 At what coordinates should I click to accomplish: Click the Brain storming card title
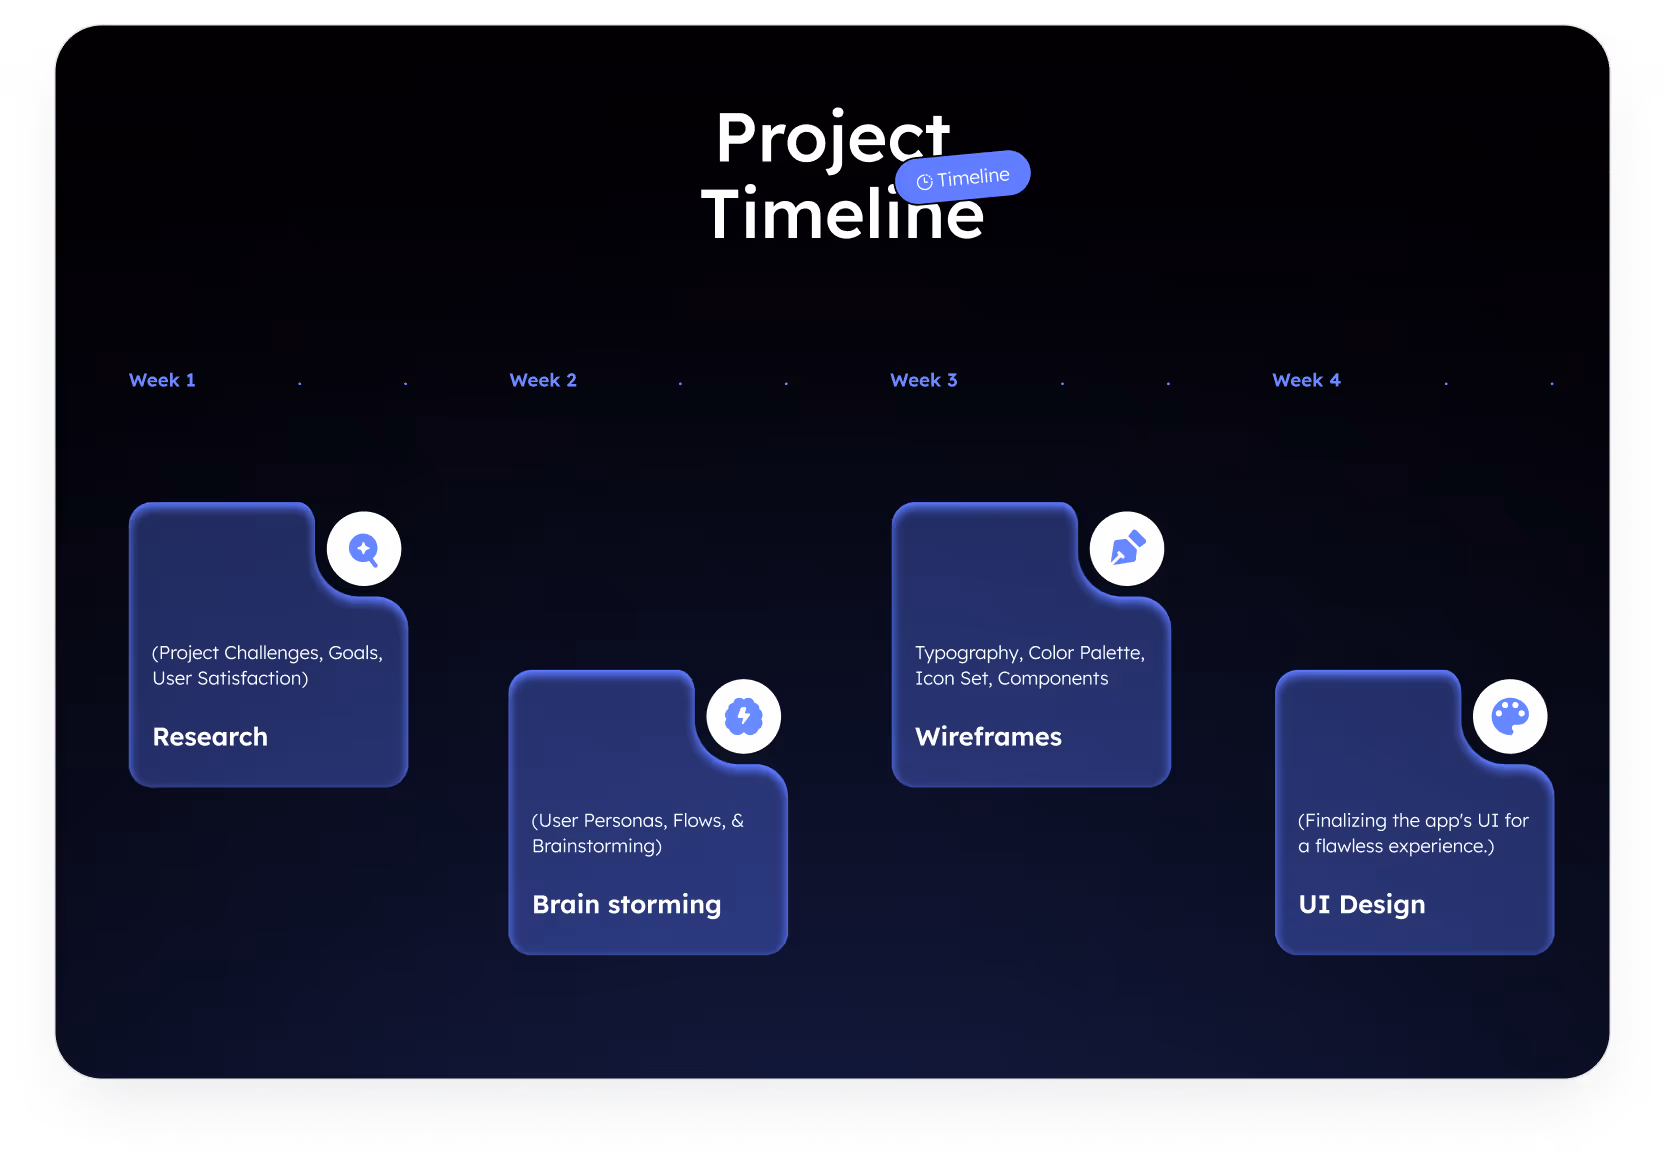click(627, 905)
